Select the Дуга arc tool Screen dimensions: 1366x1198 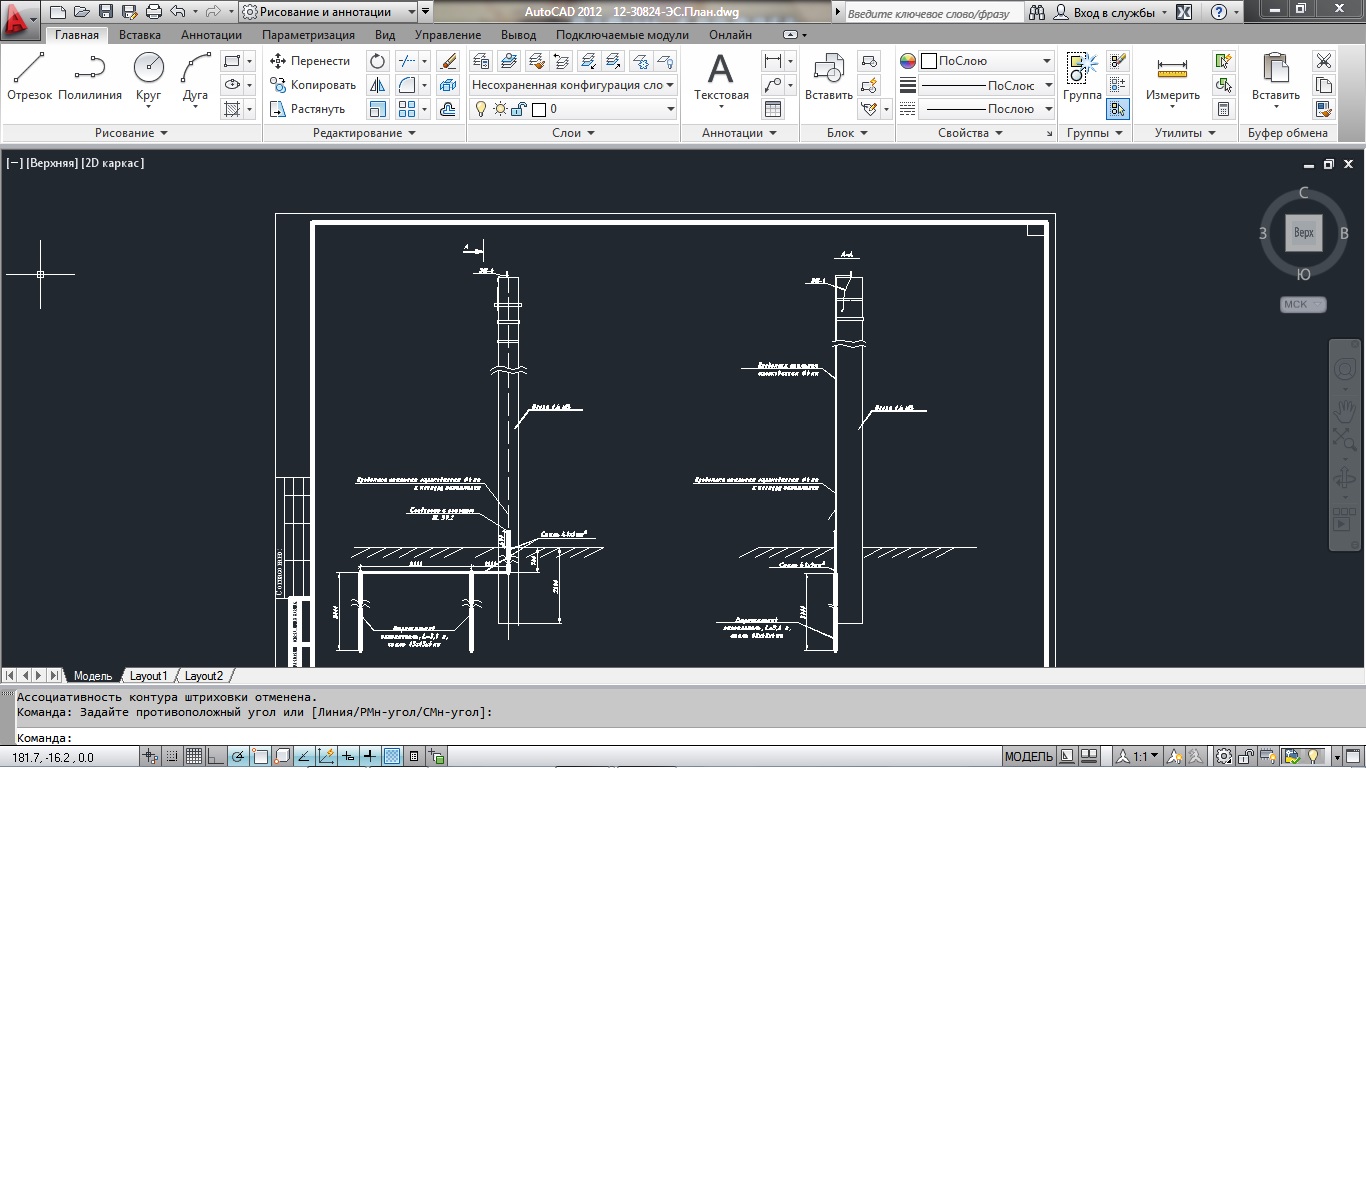(x=195, y=77)
